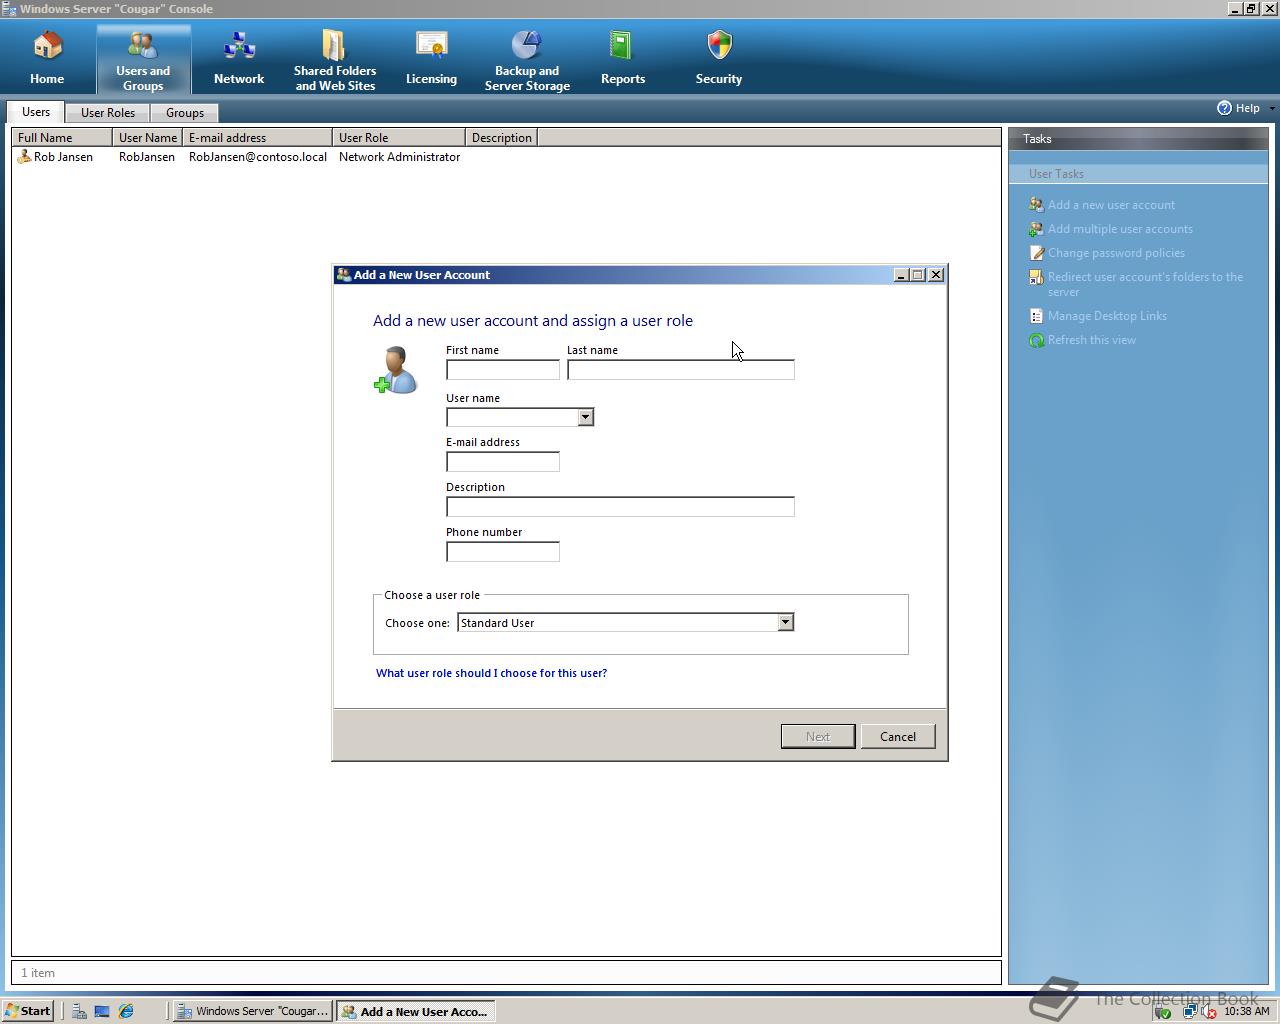The height and width of the screenshot is (1024, 1280).
Task: Click Add a New User Account taskbar button
Action: point(415,1011)
